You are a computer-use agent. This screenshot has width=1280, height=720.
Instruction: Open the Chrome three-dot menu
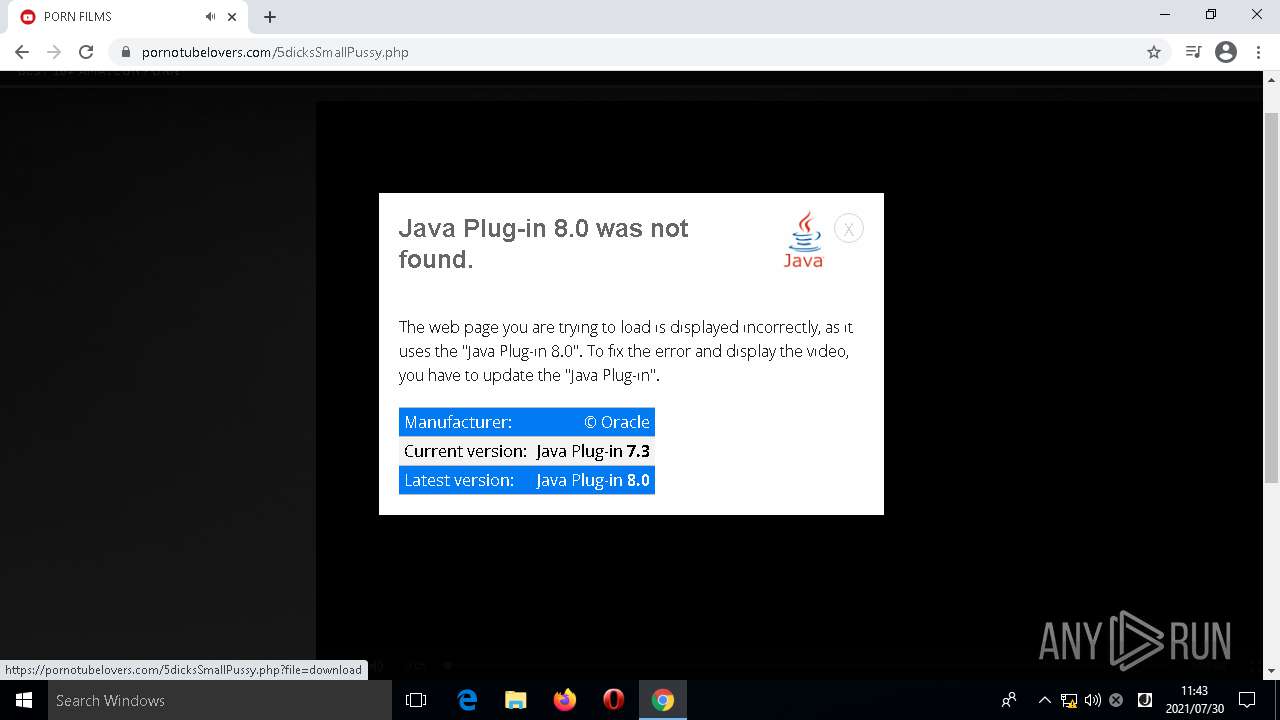click(1258, 52)
